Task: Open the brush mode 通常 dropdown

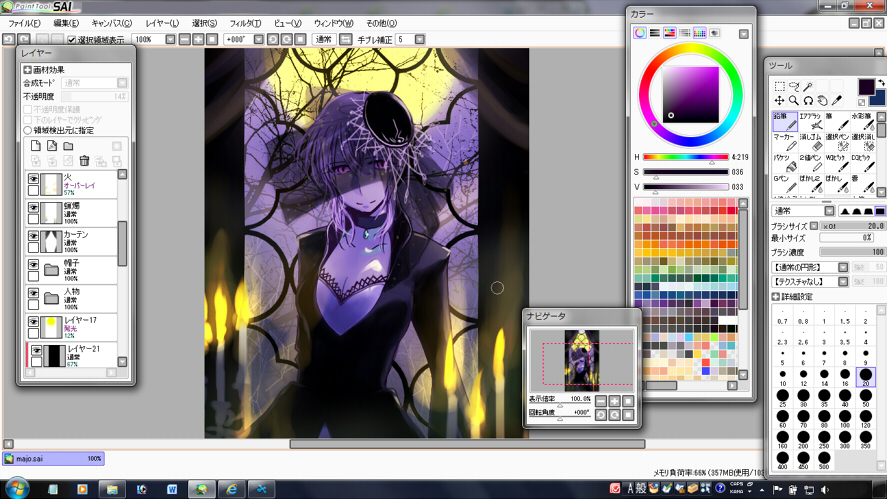Action: pyautogui.click(x=829, y=211)
